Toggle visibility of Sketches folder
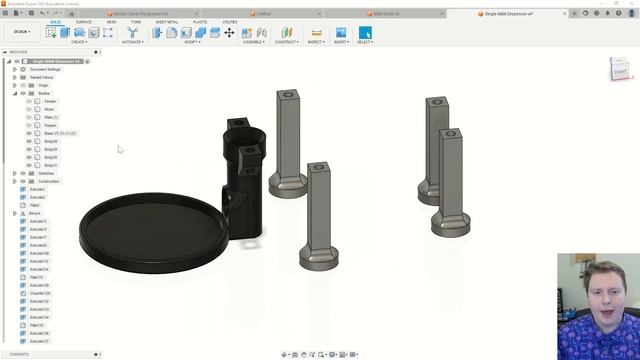Viewport: 640px width, 360px height. (x=23, y=173)
